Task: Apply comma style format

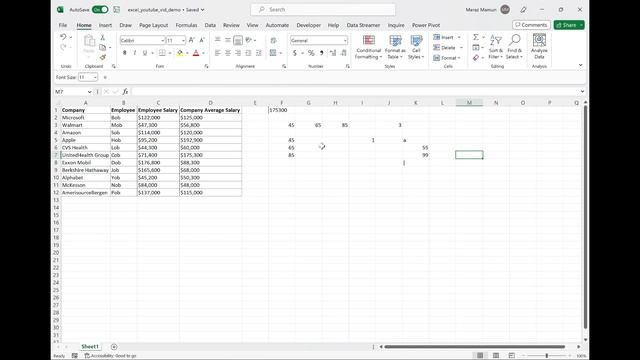Action: pyautogui.click(x=322, y=53)
